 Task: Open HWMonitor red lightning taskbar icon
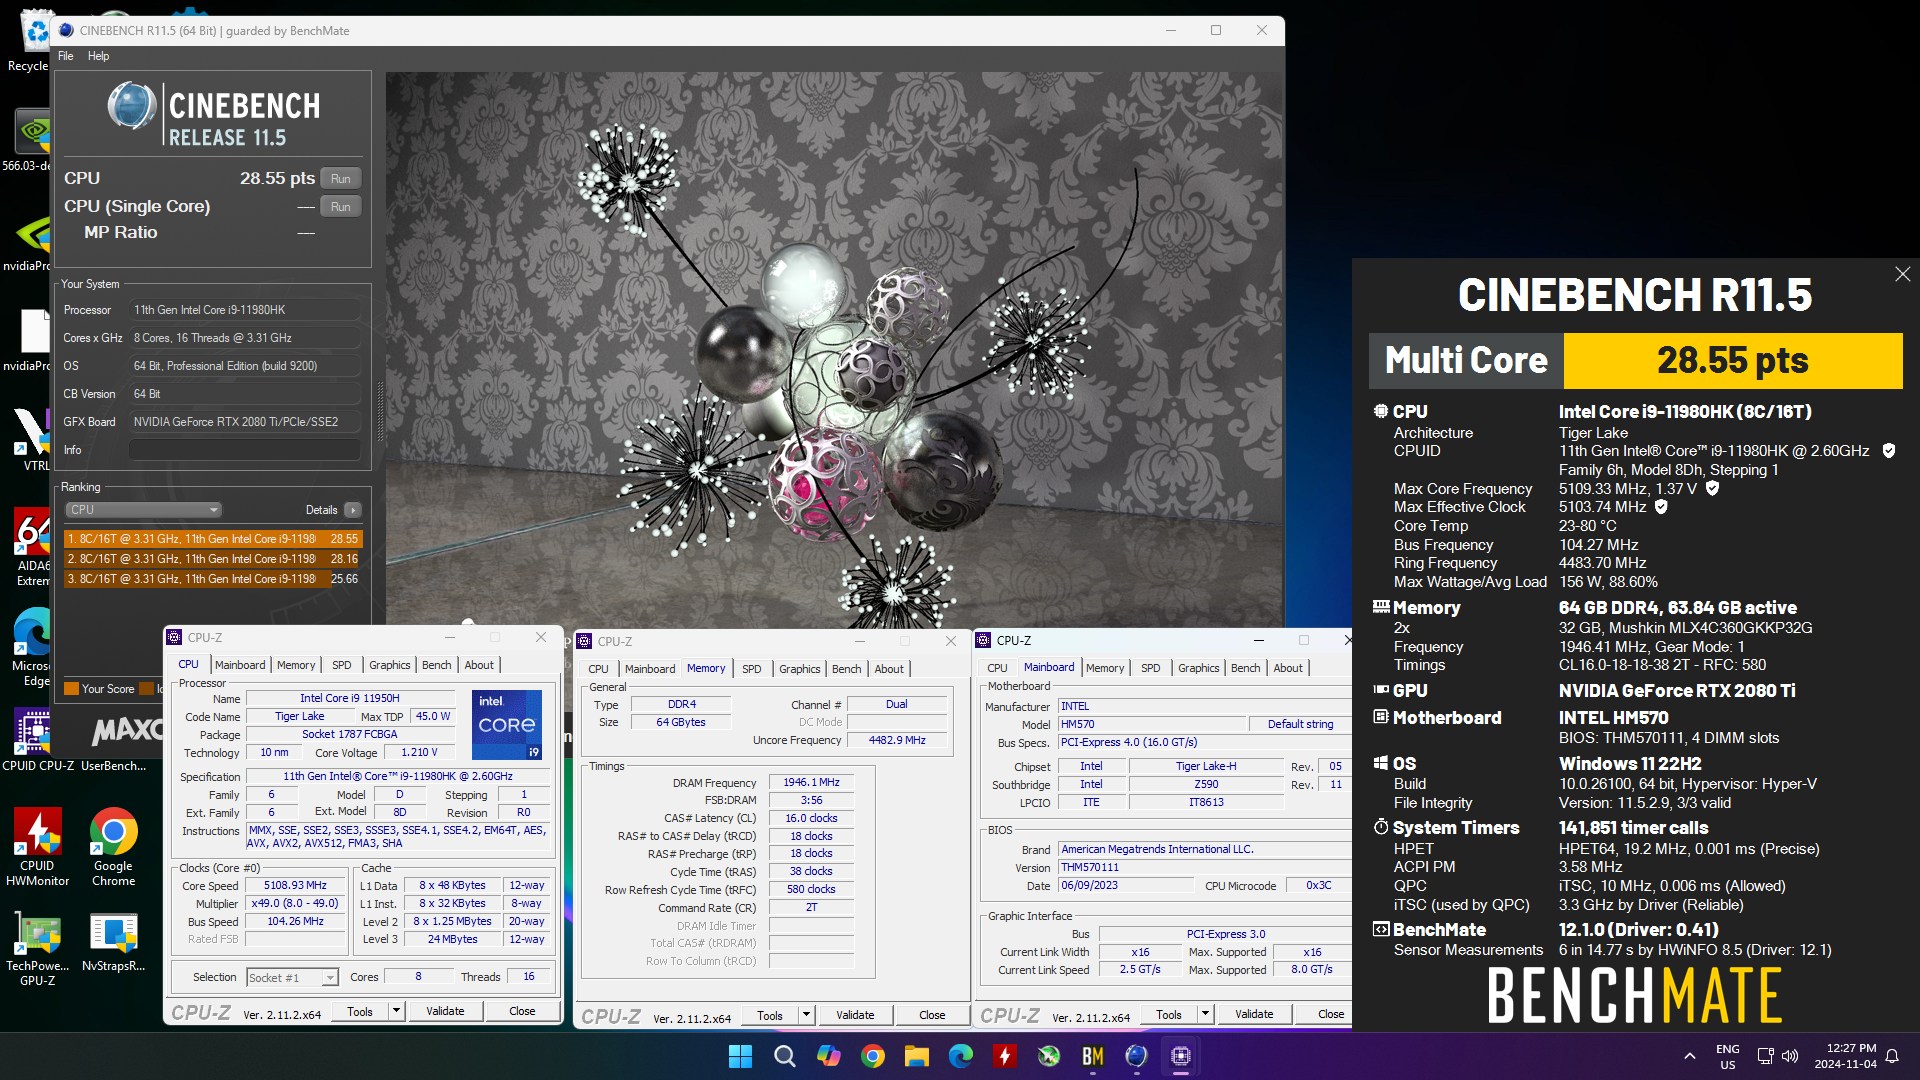click(x=1005, y=1056)
